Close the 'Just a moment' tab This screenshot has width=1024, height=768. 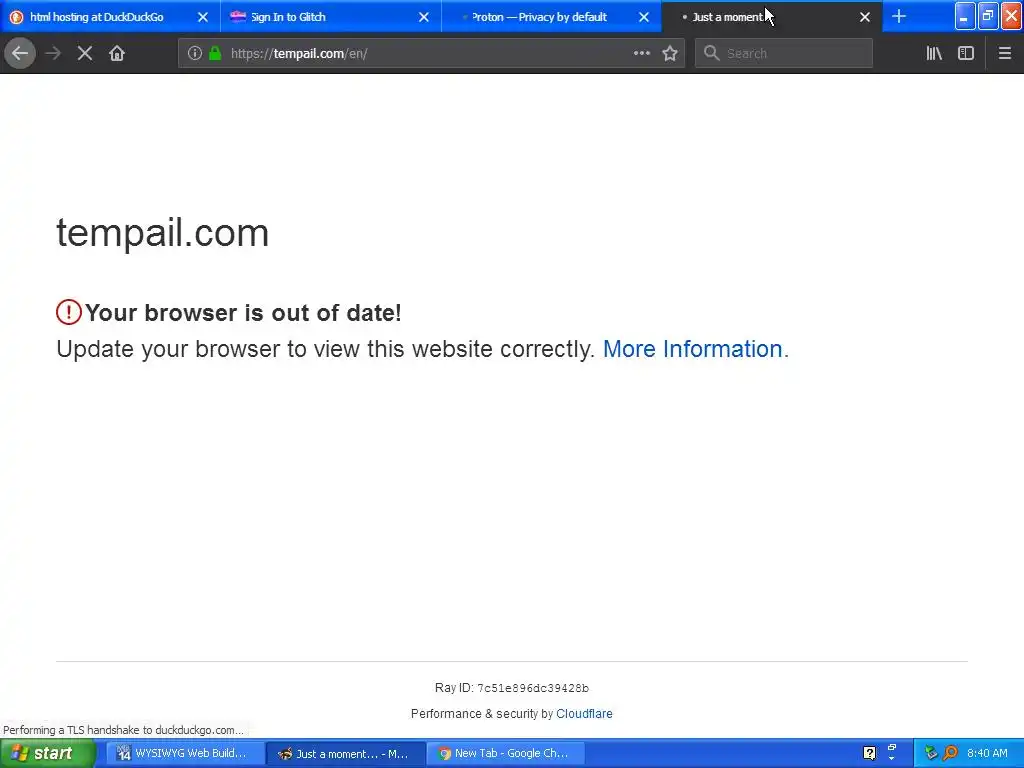(865, 17)
